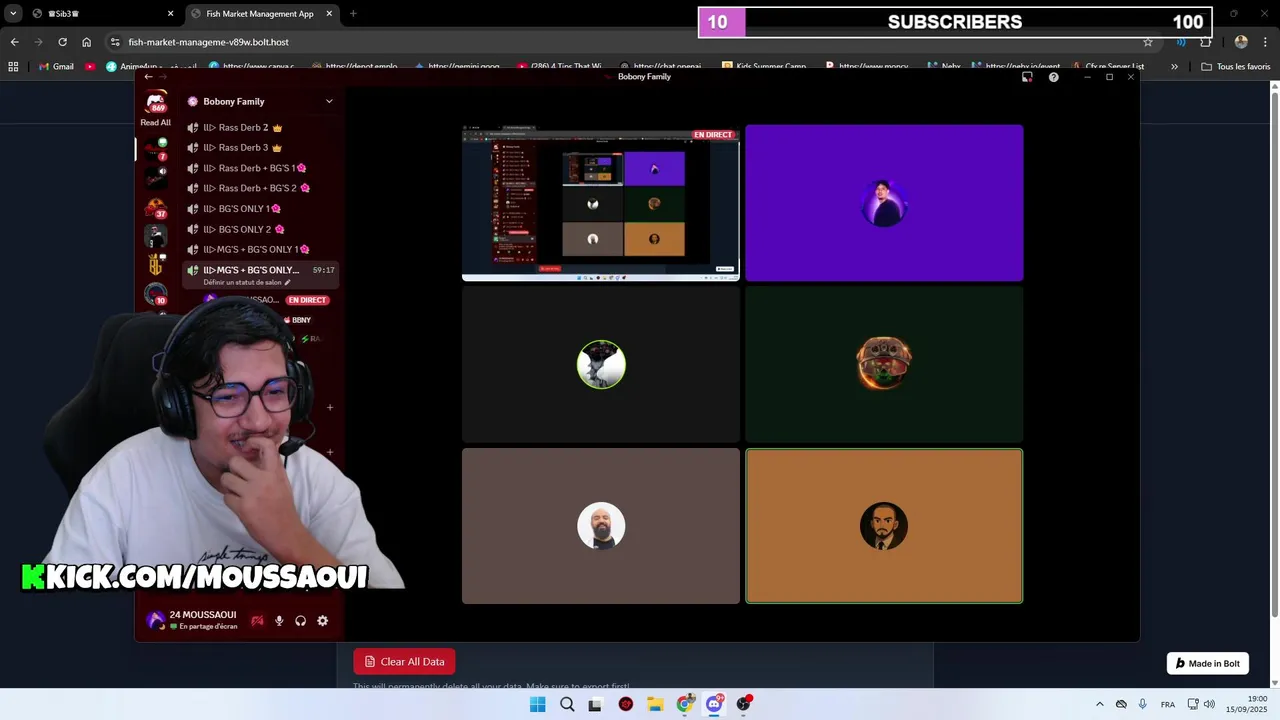Open Kids Summer Camp bookmark
The width and height of the screenshot is (1280, 720).
(764, 67)
